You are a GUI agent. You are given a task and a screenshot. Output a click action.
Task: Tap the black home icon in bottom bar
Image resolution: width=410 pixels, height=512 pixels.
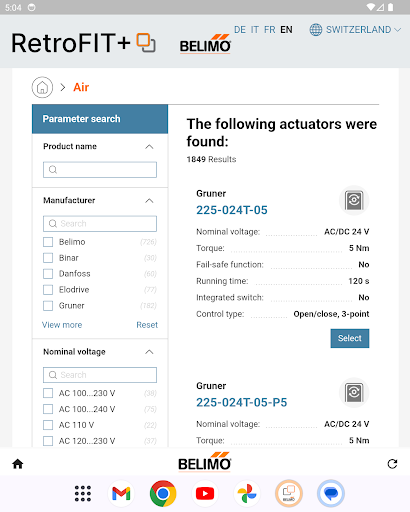(x=18, y=464)
